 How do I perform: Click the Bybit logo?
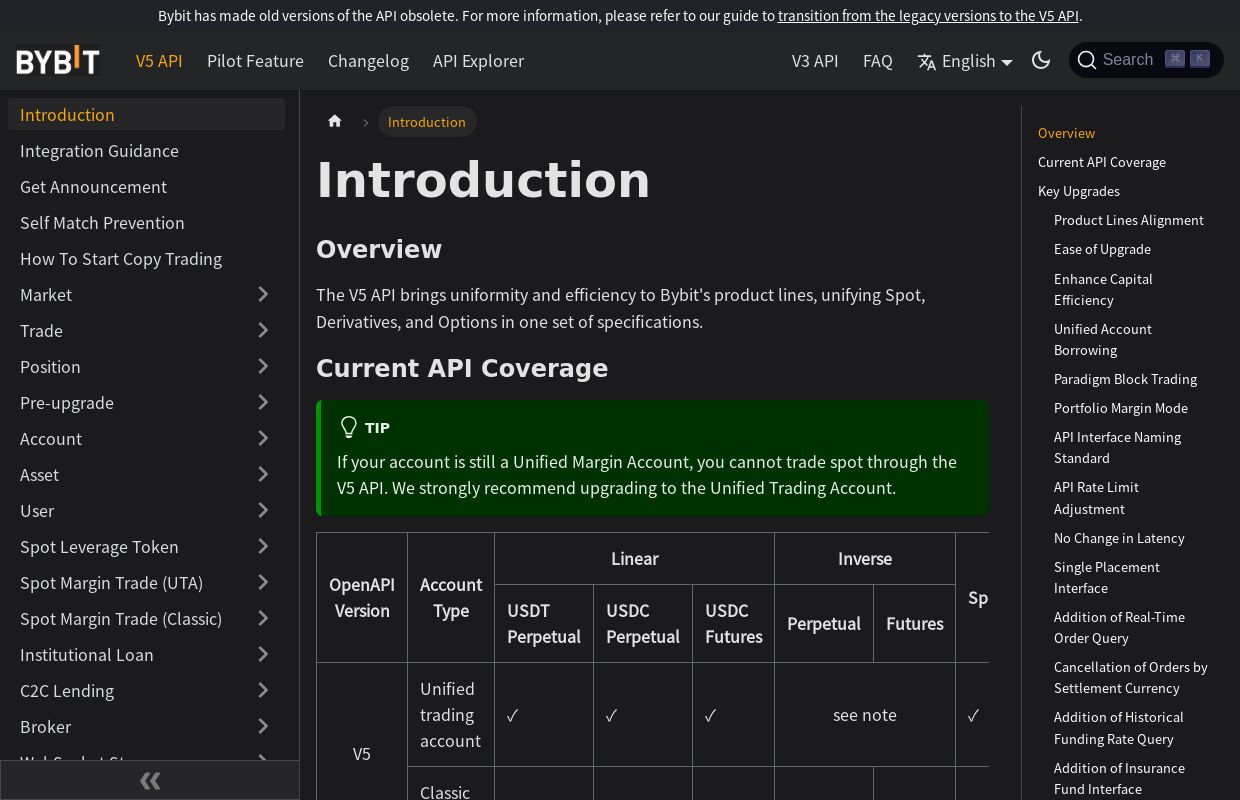click(58, 61)
